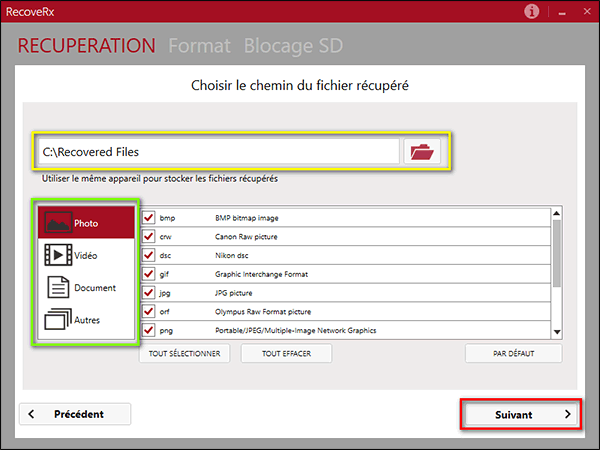Select the Photo category
Screen dimensions: 600x450
(86, 223)
